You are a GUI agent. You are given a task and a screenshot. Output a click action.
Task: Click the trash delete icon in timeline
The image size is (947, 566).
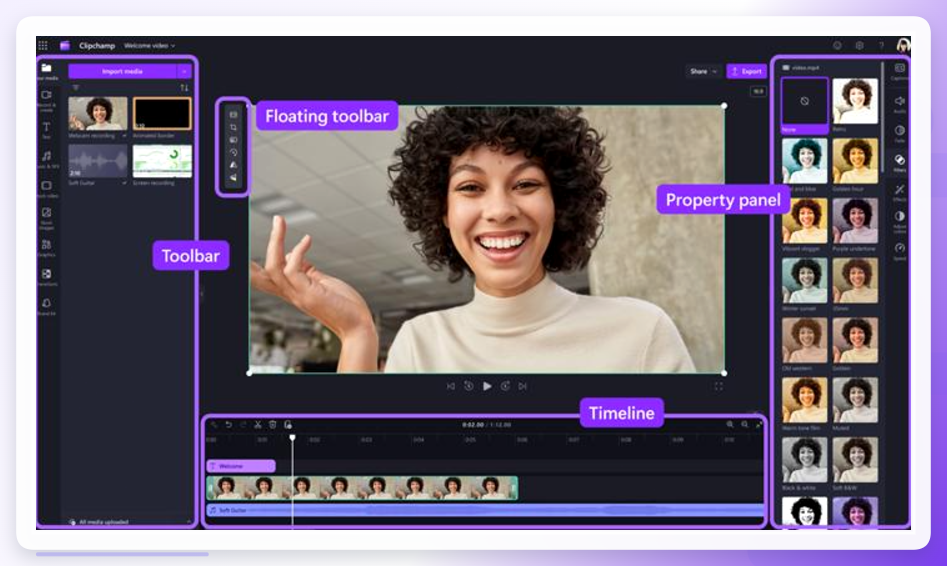[272, 425]
